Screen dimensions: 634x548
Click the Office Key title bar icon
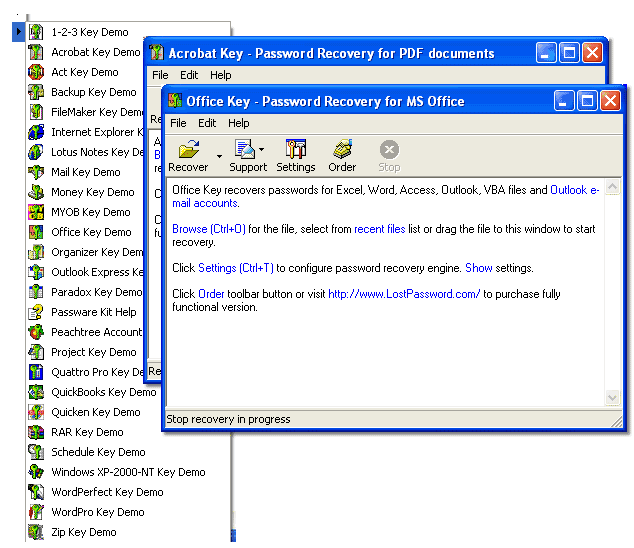175,101
